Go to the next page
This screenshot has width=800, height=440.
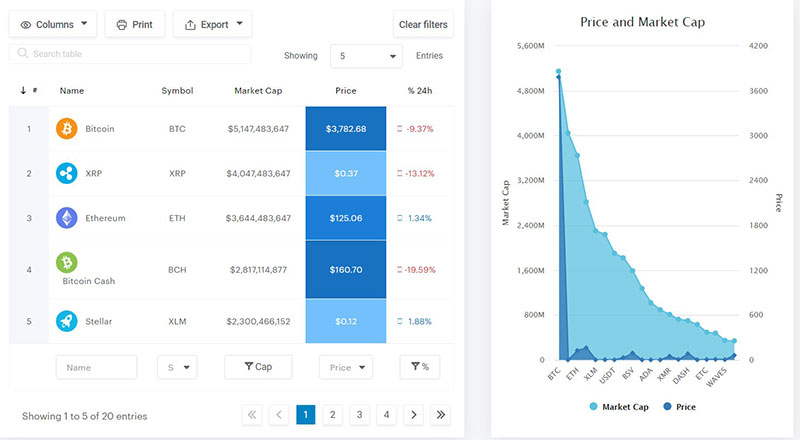413,414
